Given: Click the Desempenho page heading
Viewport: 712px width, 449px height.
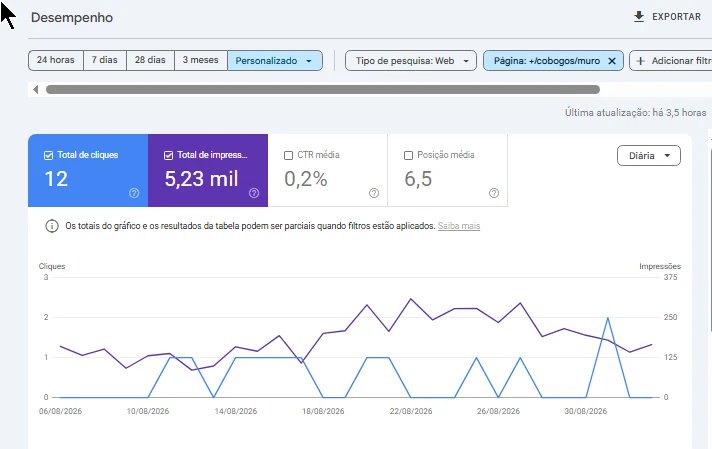Looking at the screenshot, I should [x=72, y=18].
